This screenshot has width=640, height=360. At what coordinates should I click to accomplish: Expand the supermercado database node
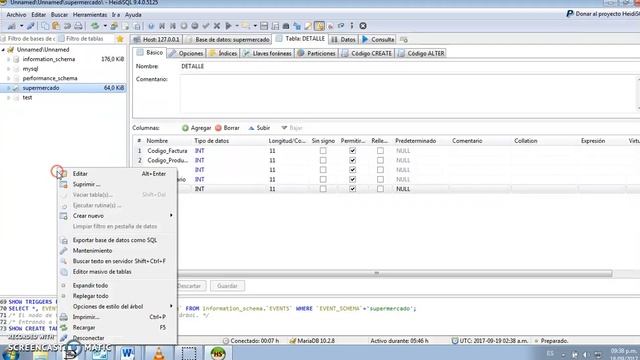click(9, 88)
